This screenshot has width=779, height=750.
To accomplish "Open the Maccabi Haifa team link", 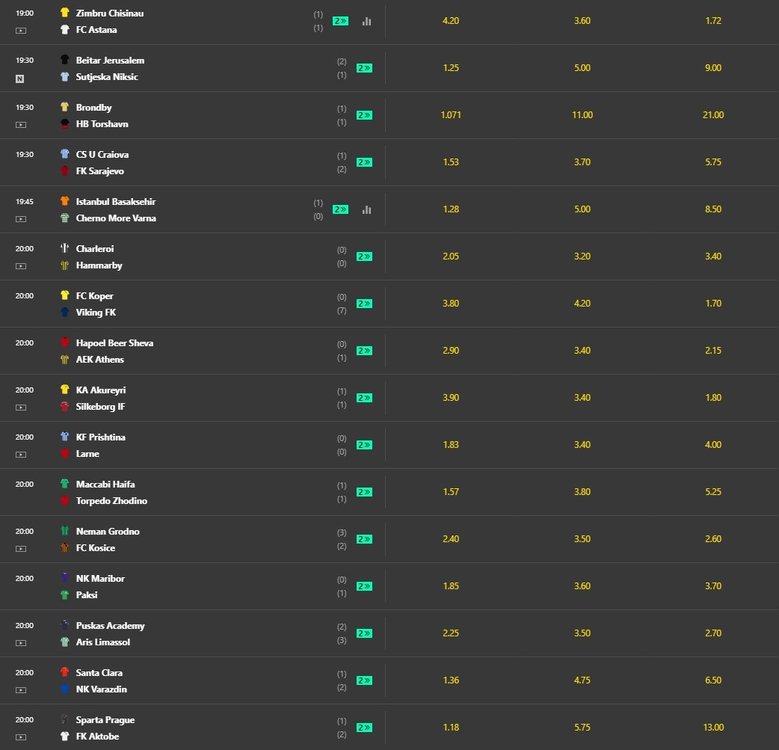I will [x=105, y=484].
